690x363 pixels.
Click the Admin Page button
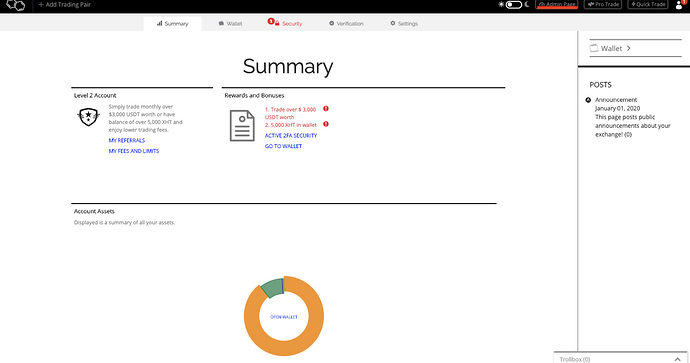coord(557,4)
